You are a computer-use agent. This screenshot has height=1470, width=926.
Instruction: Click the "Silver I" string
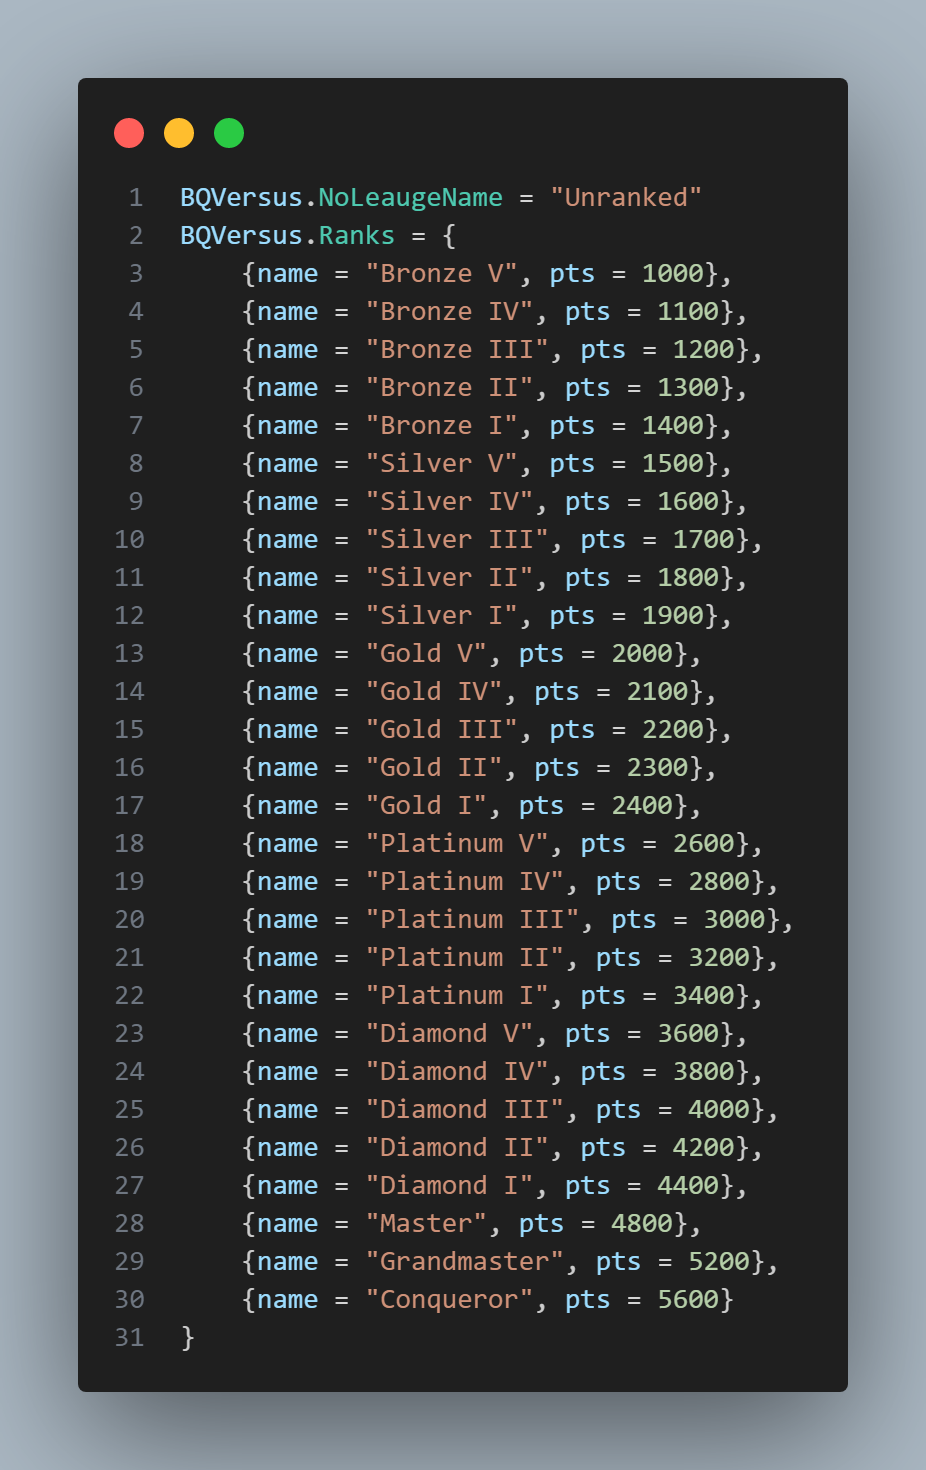442,615
